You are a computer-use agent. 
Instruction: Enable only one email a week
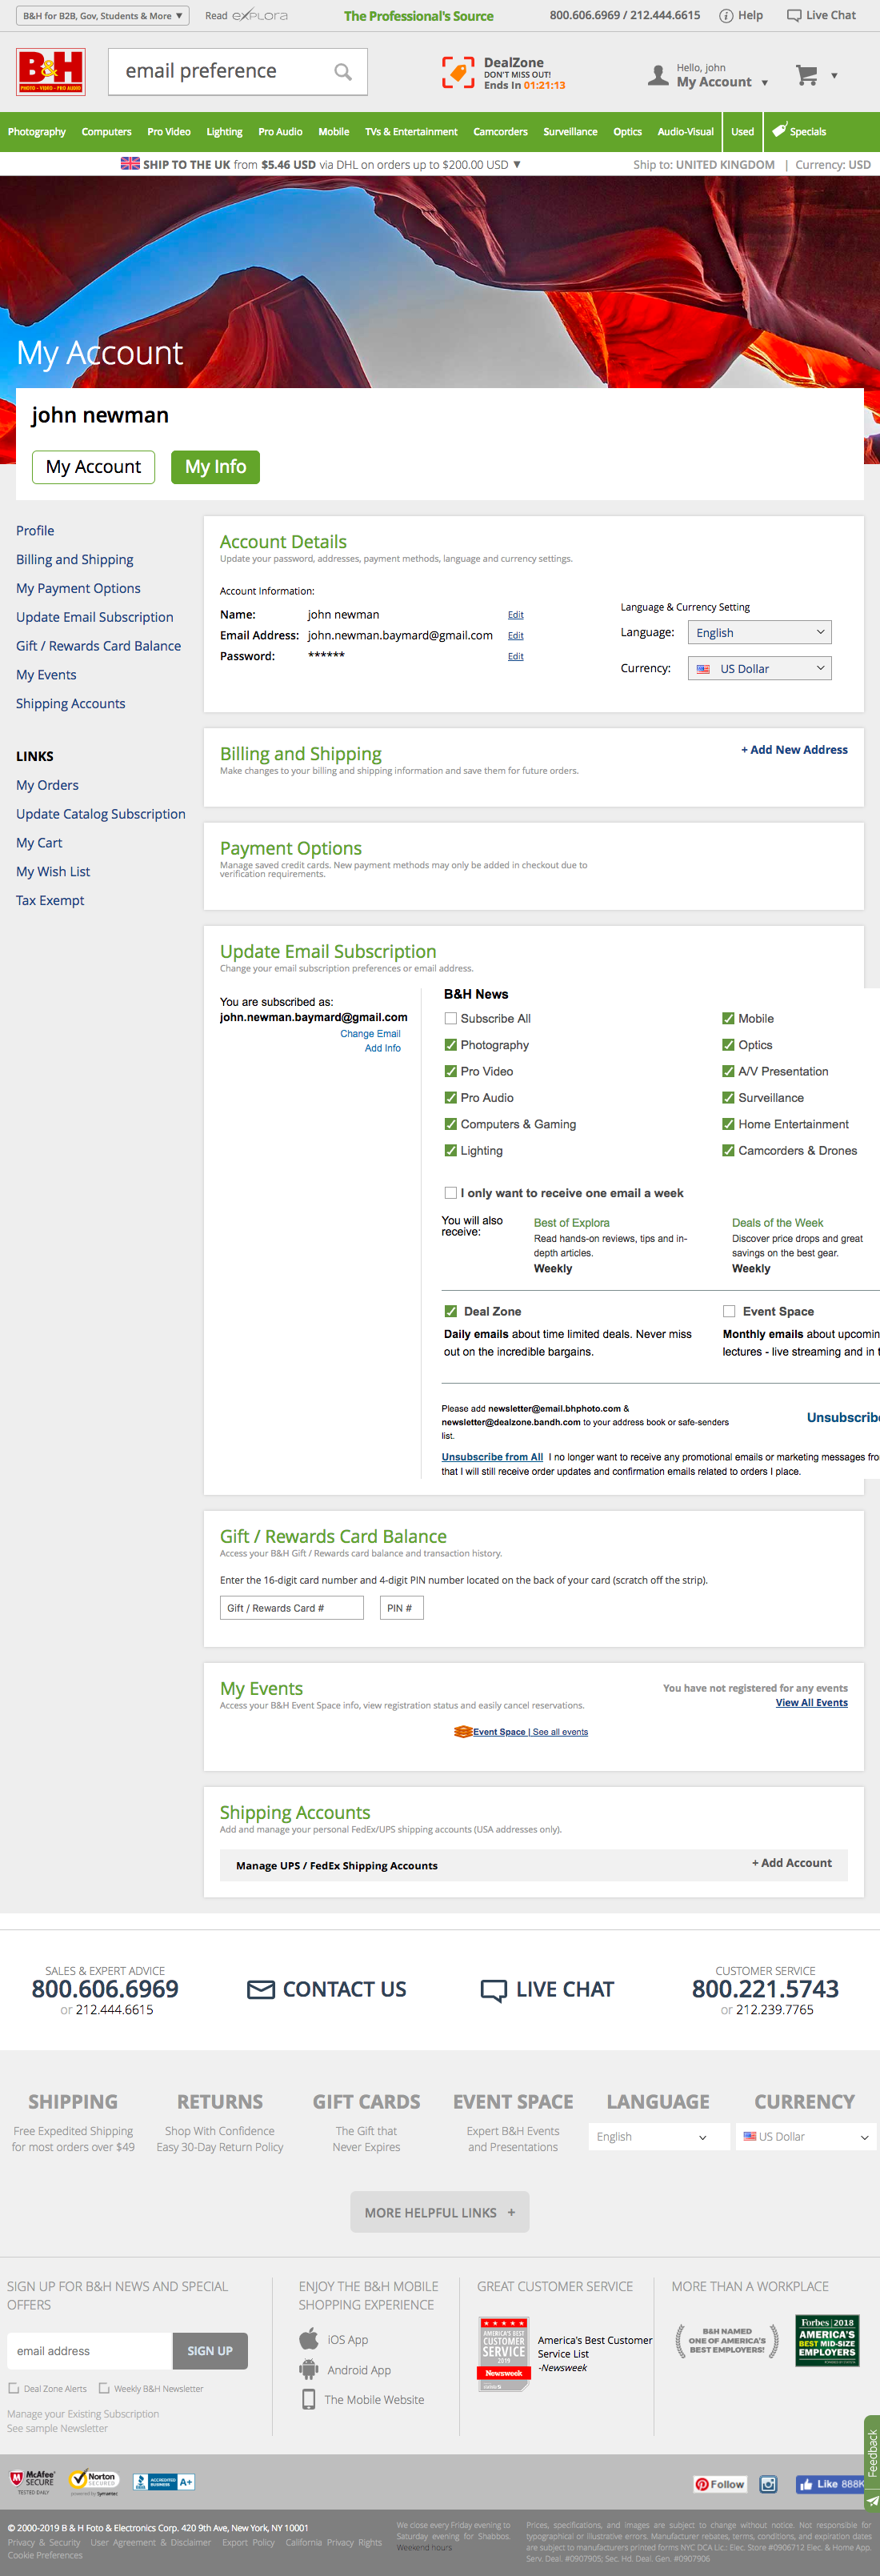click(x=451, y=1193)
